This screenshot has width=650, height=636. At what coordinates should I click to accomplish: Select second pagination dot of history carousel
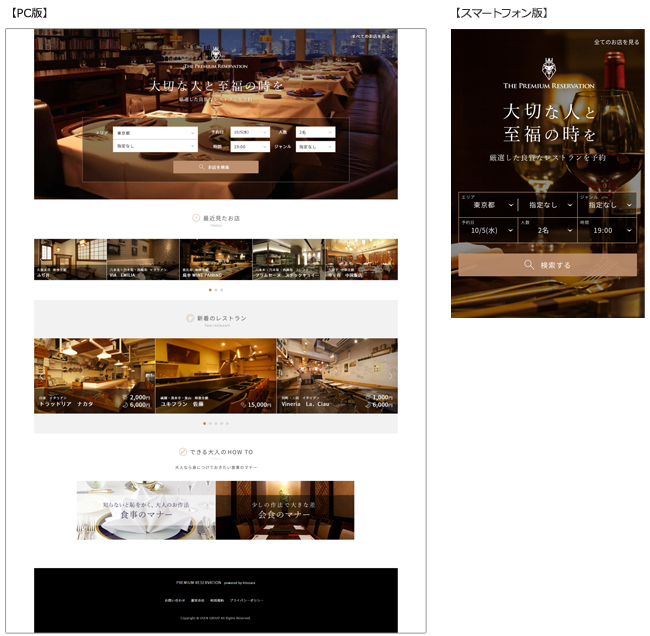[216, 290]
